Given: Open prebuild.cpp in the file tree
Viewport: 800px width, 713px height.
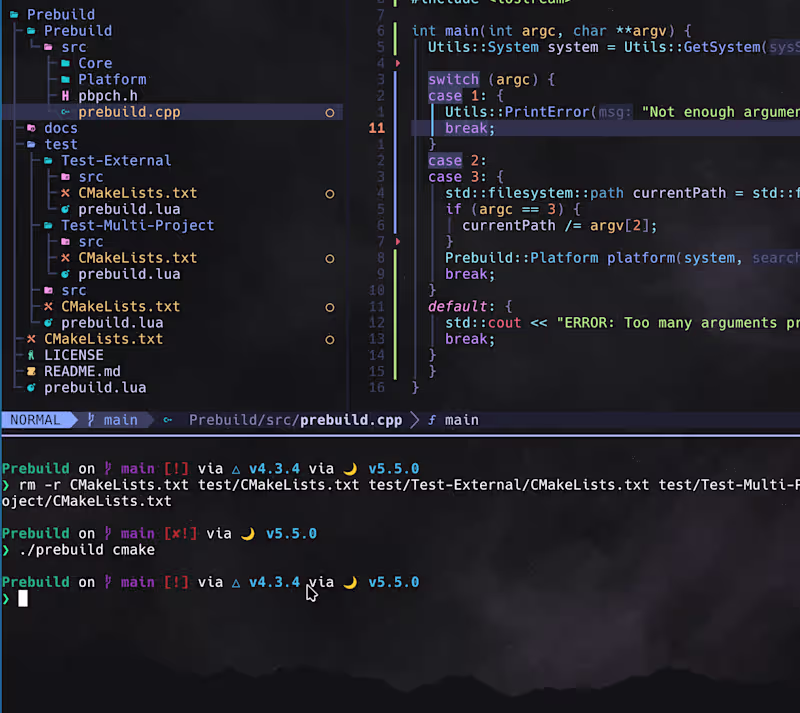Looking at the screenshot, I should point(129,112).
